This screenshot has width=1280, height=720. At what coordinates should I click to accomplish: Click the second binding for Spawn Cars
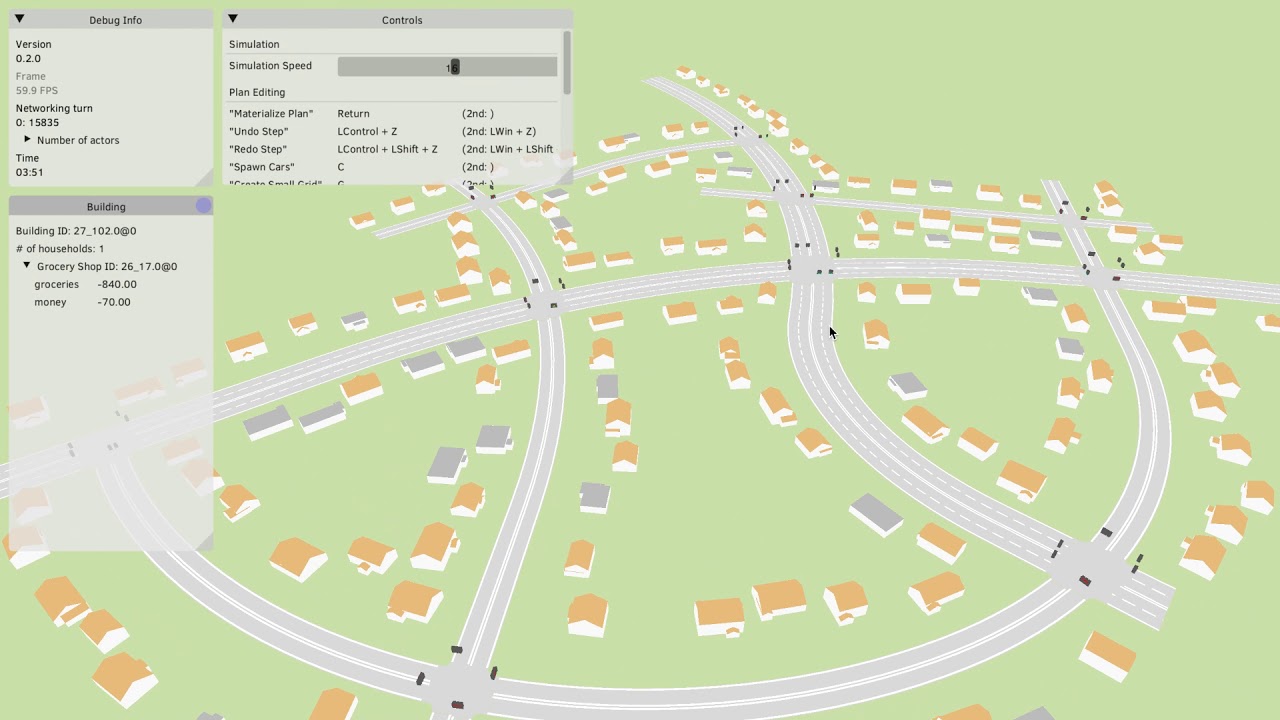pyautogui.click(x=478, y=167)
